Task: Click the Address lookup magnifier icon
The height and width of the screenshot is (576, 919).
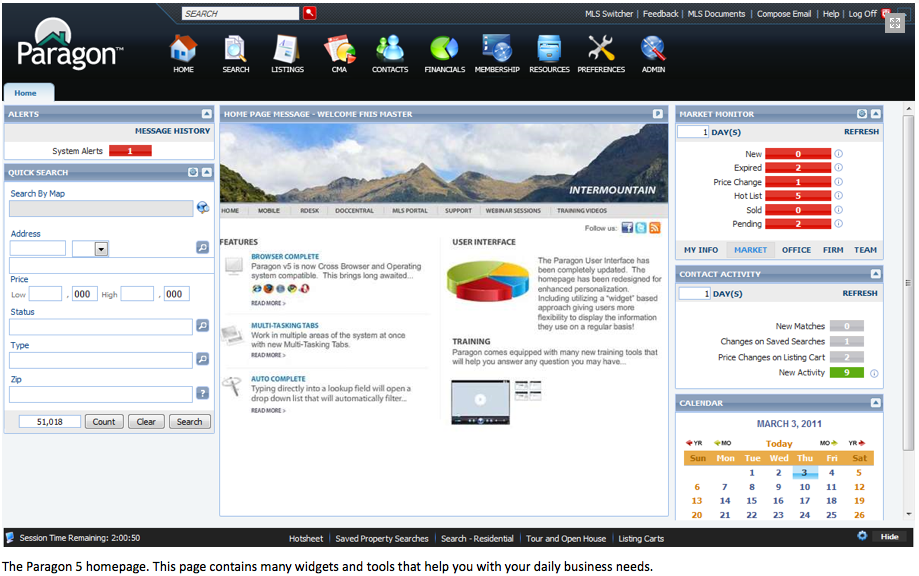Action: pyautogui.click(x=202, y=248)
